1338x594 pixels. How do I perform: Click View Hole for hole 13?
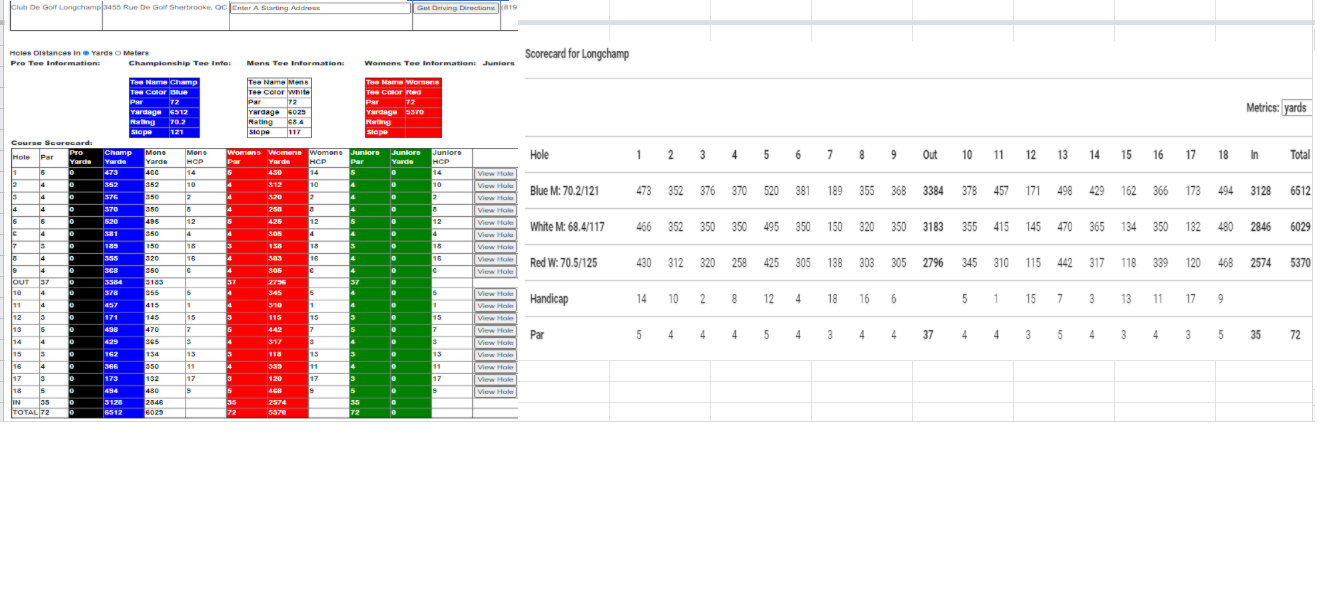click(495, 331)
